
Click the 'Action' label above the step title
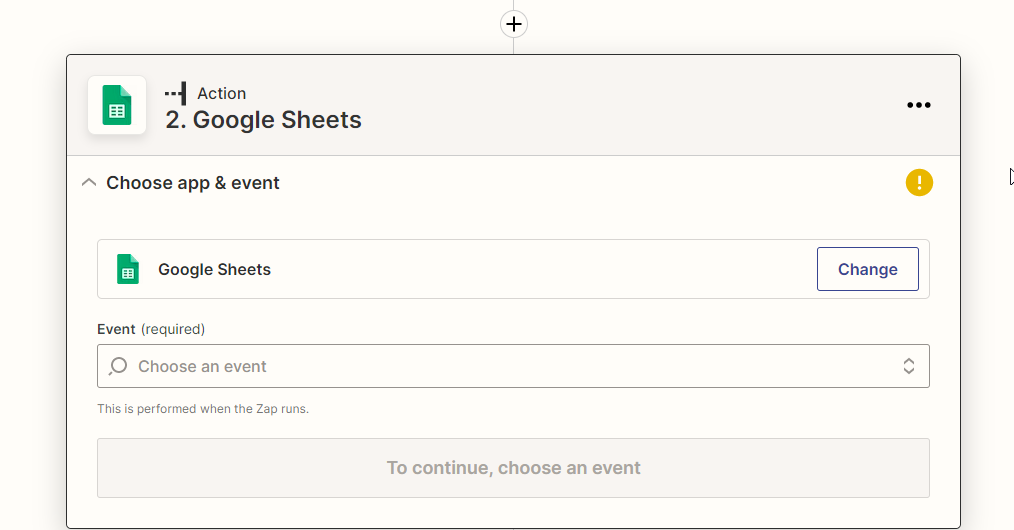221,93
